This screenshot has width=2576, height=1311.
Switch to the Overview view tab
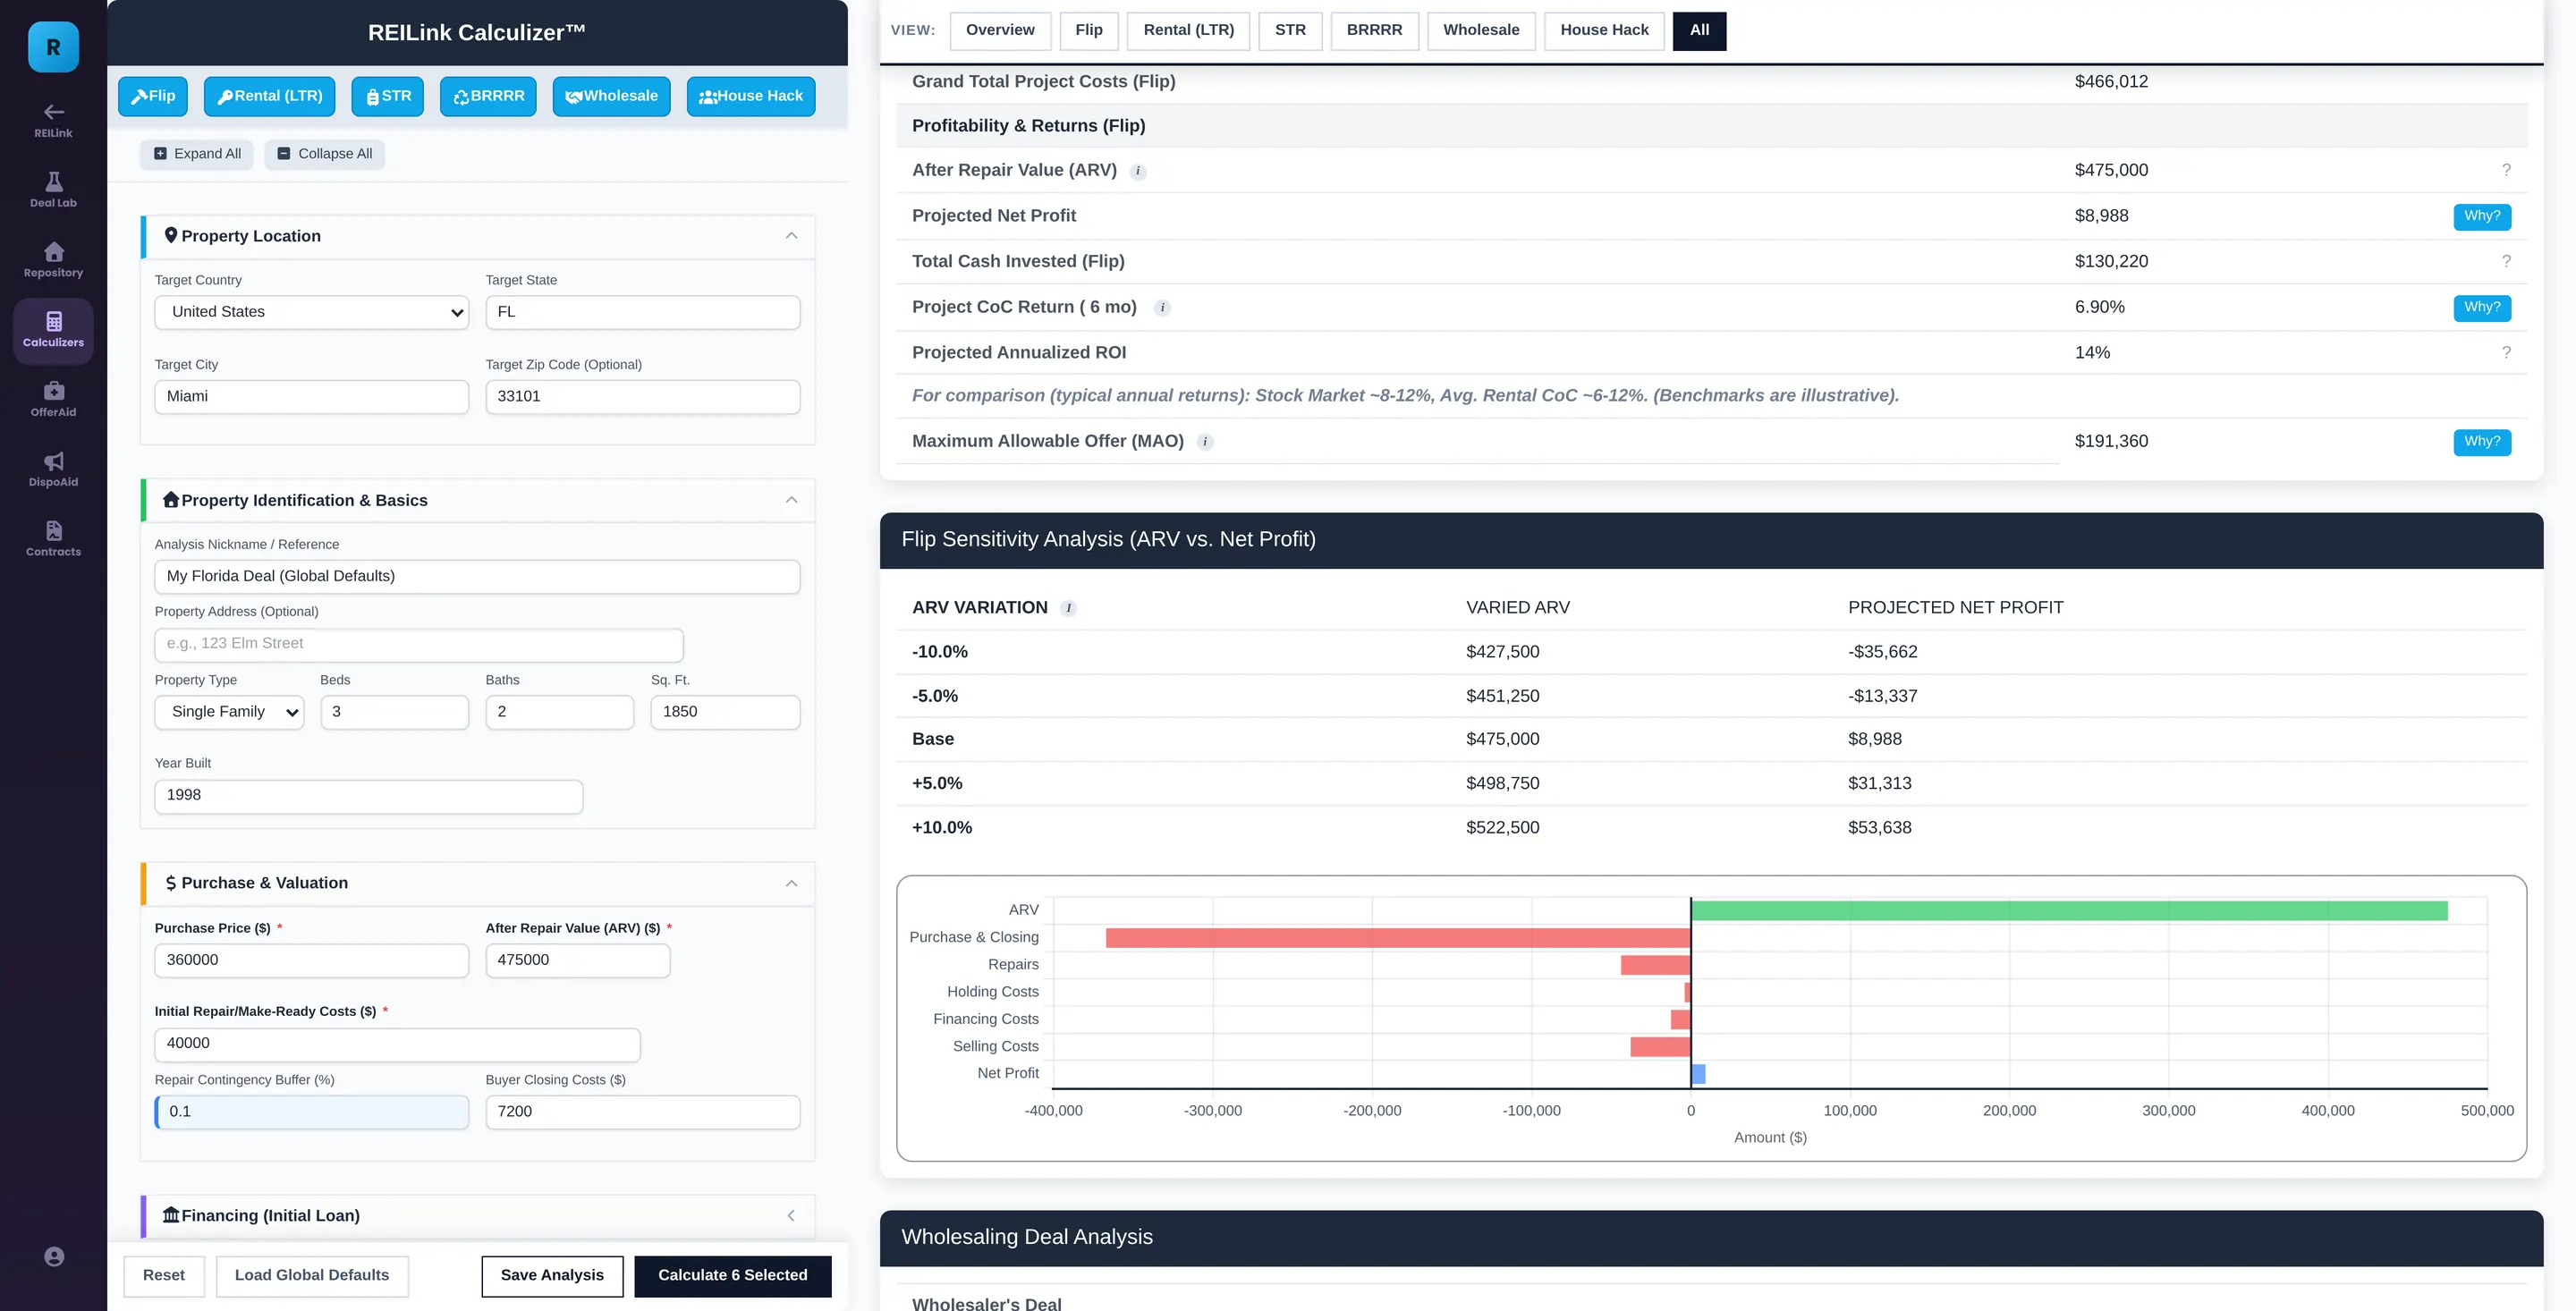point(1000,31)
